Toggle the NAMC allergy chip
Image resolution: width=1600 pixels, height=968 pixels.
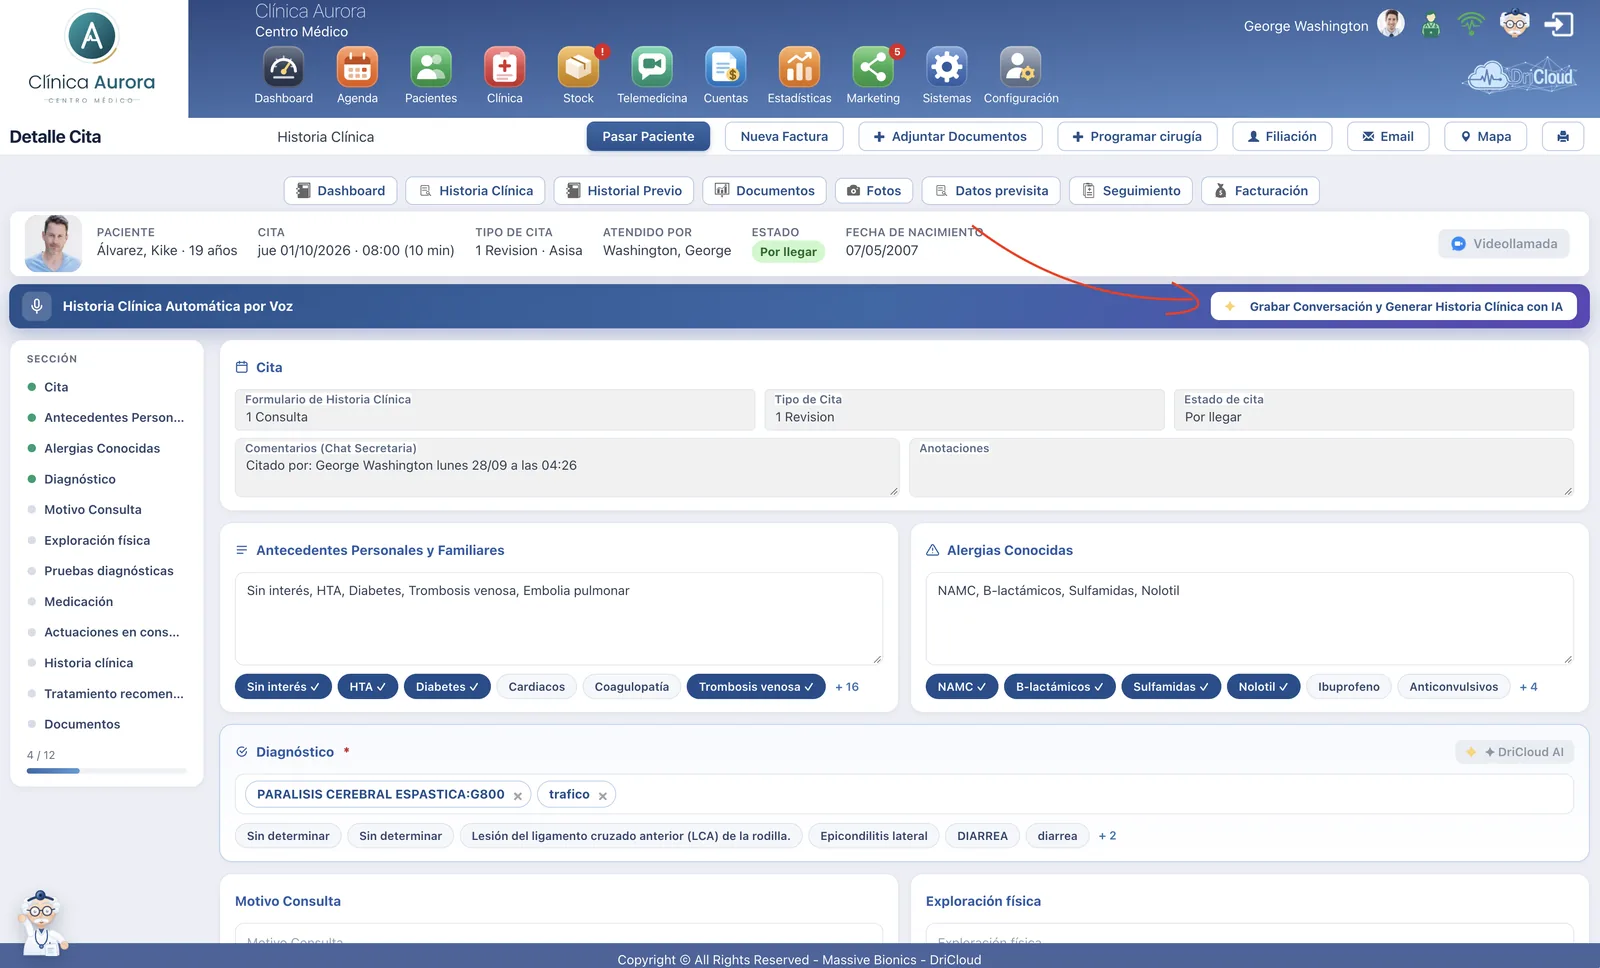(962, 687)
